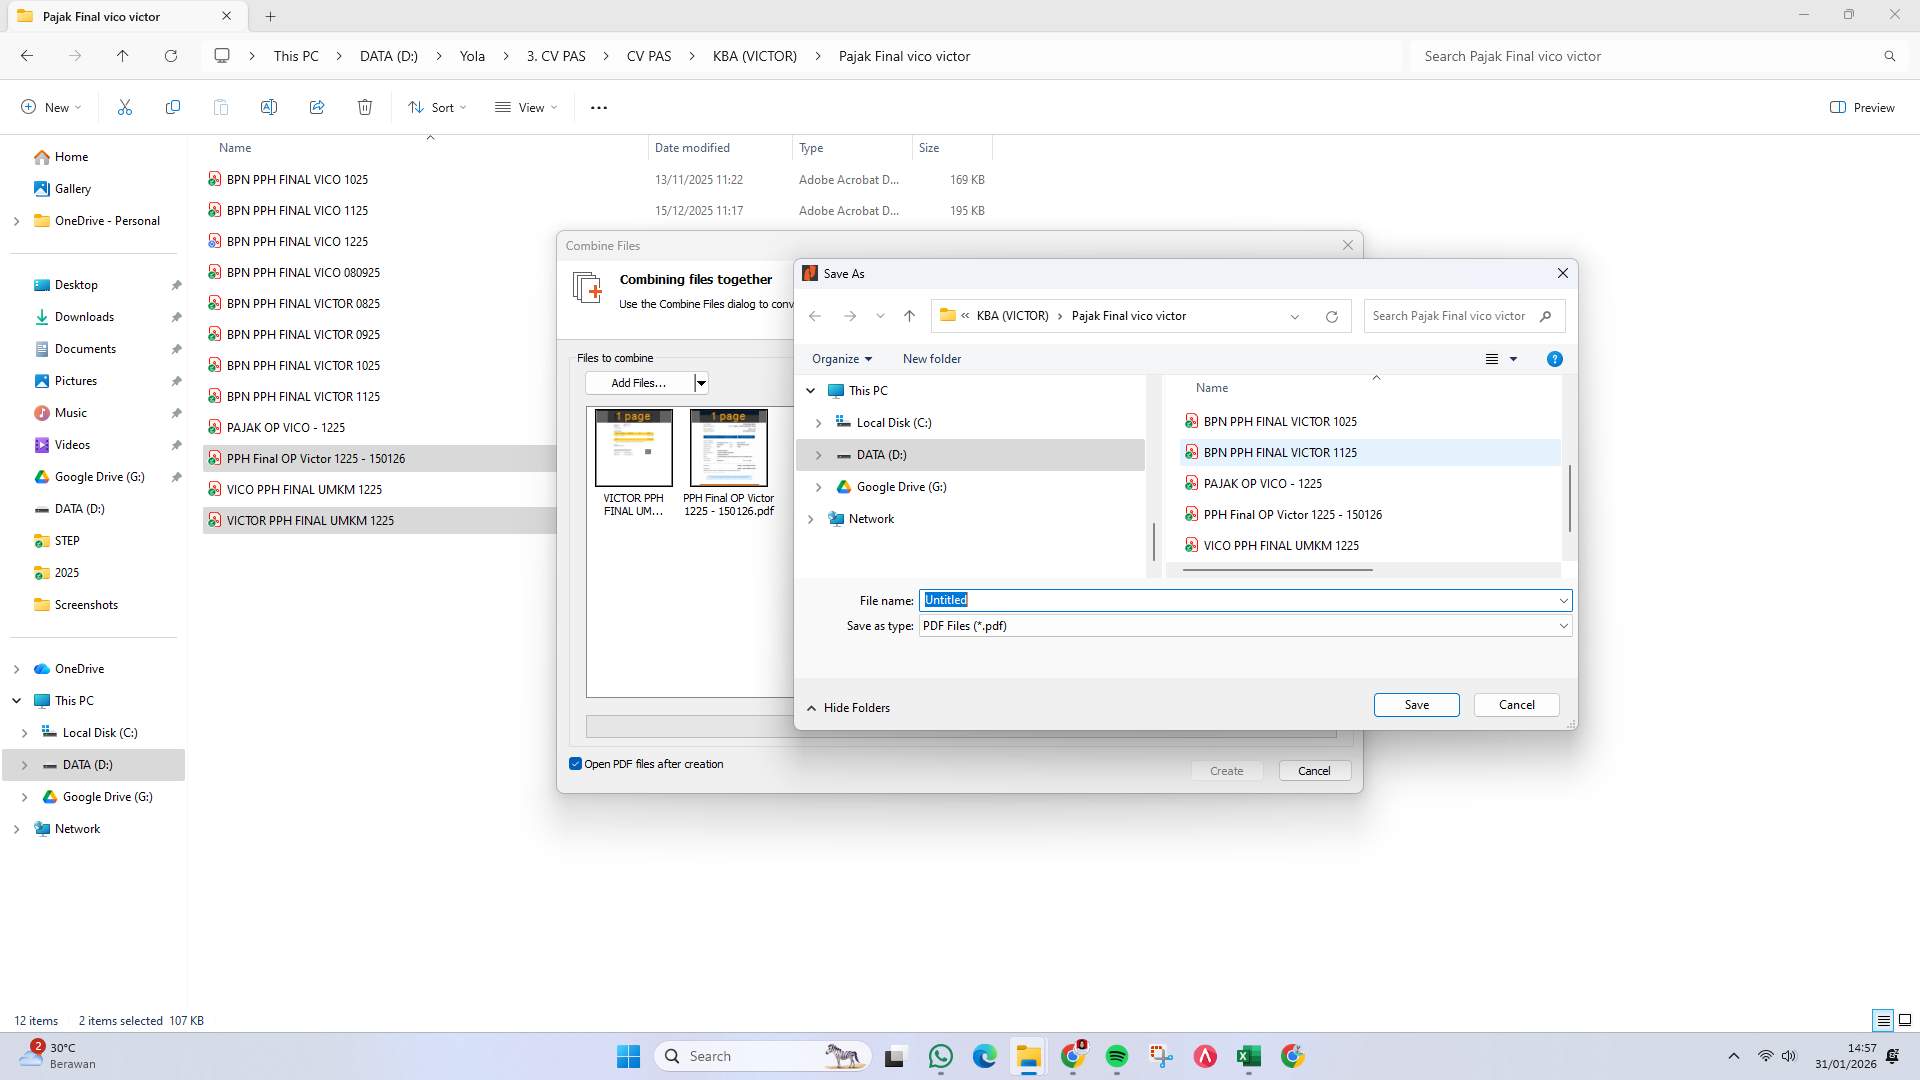Click the Rename icon in Explorer toolbar

pyautogui.click(x=268, y=107)
